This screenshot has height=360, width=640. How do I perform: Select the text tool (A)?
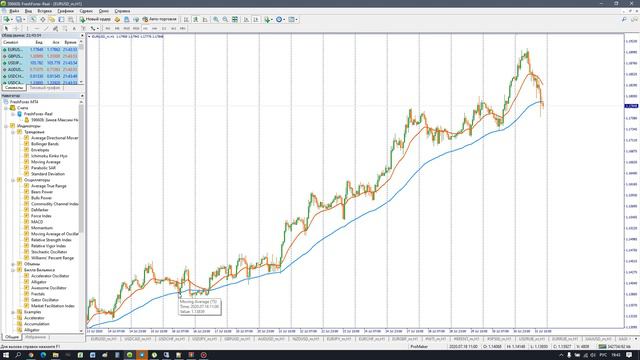[74, 28]
